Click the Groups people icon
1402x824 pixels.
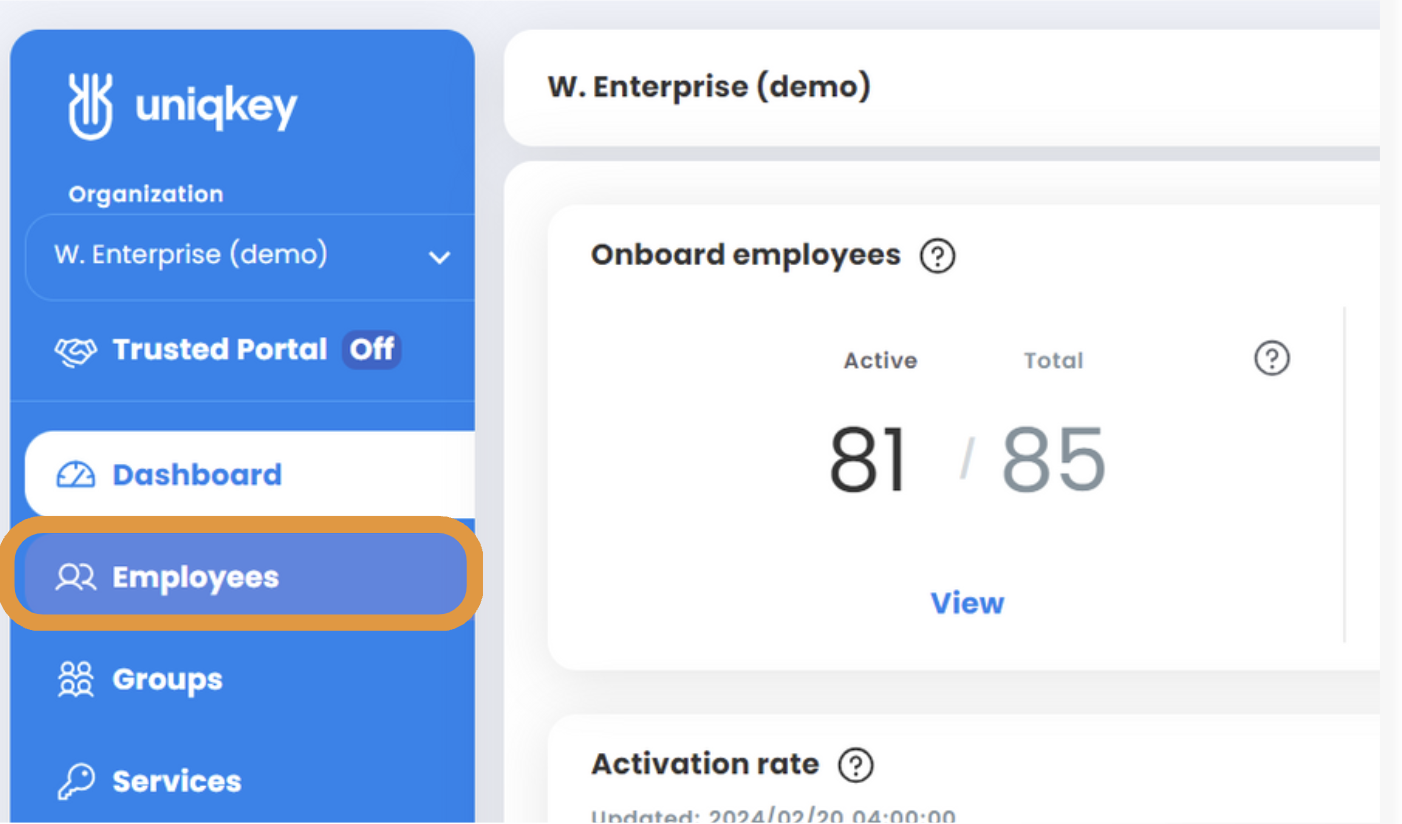(76, 679)
